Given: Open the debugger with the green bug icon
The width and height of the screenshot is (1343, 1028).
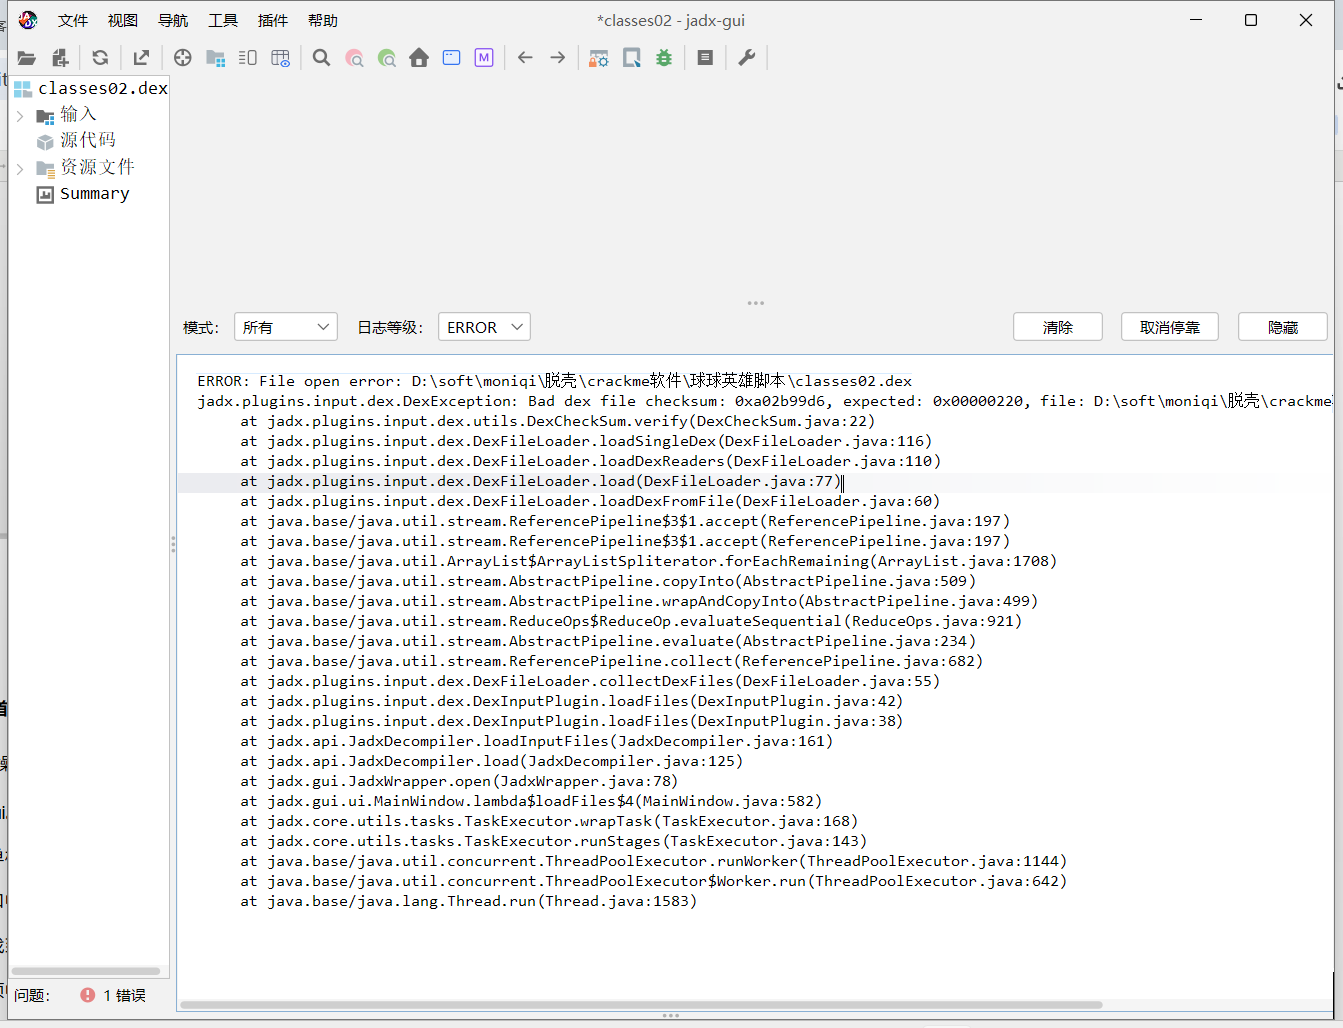Looking at the screenshot, I should tap(664, 58).
